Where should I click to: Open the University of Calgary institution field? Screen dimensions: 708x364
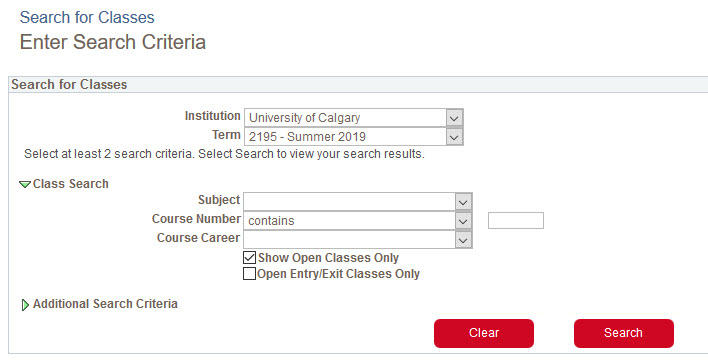354,118
